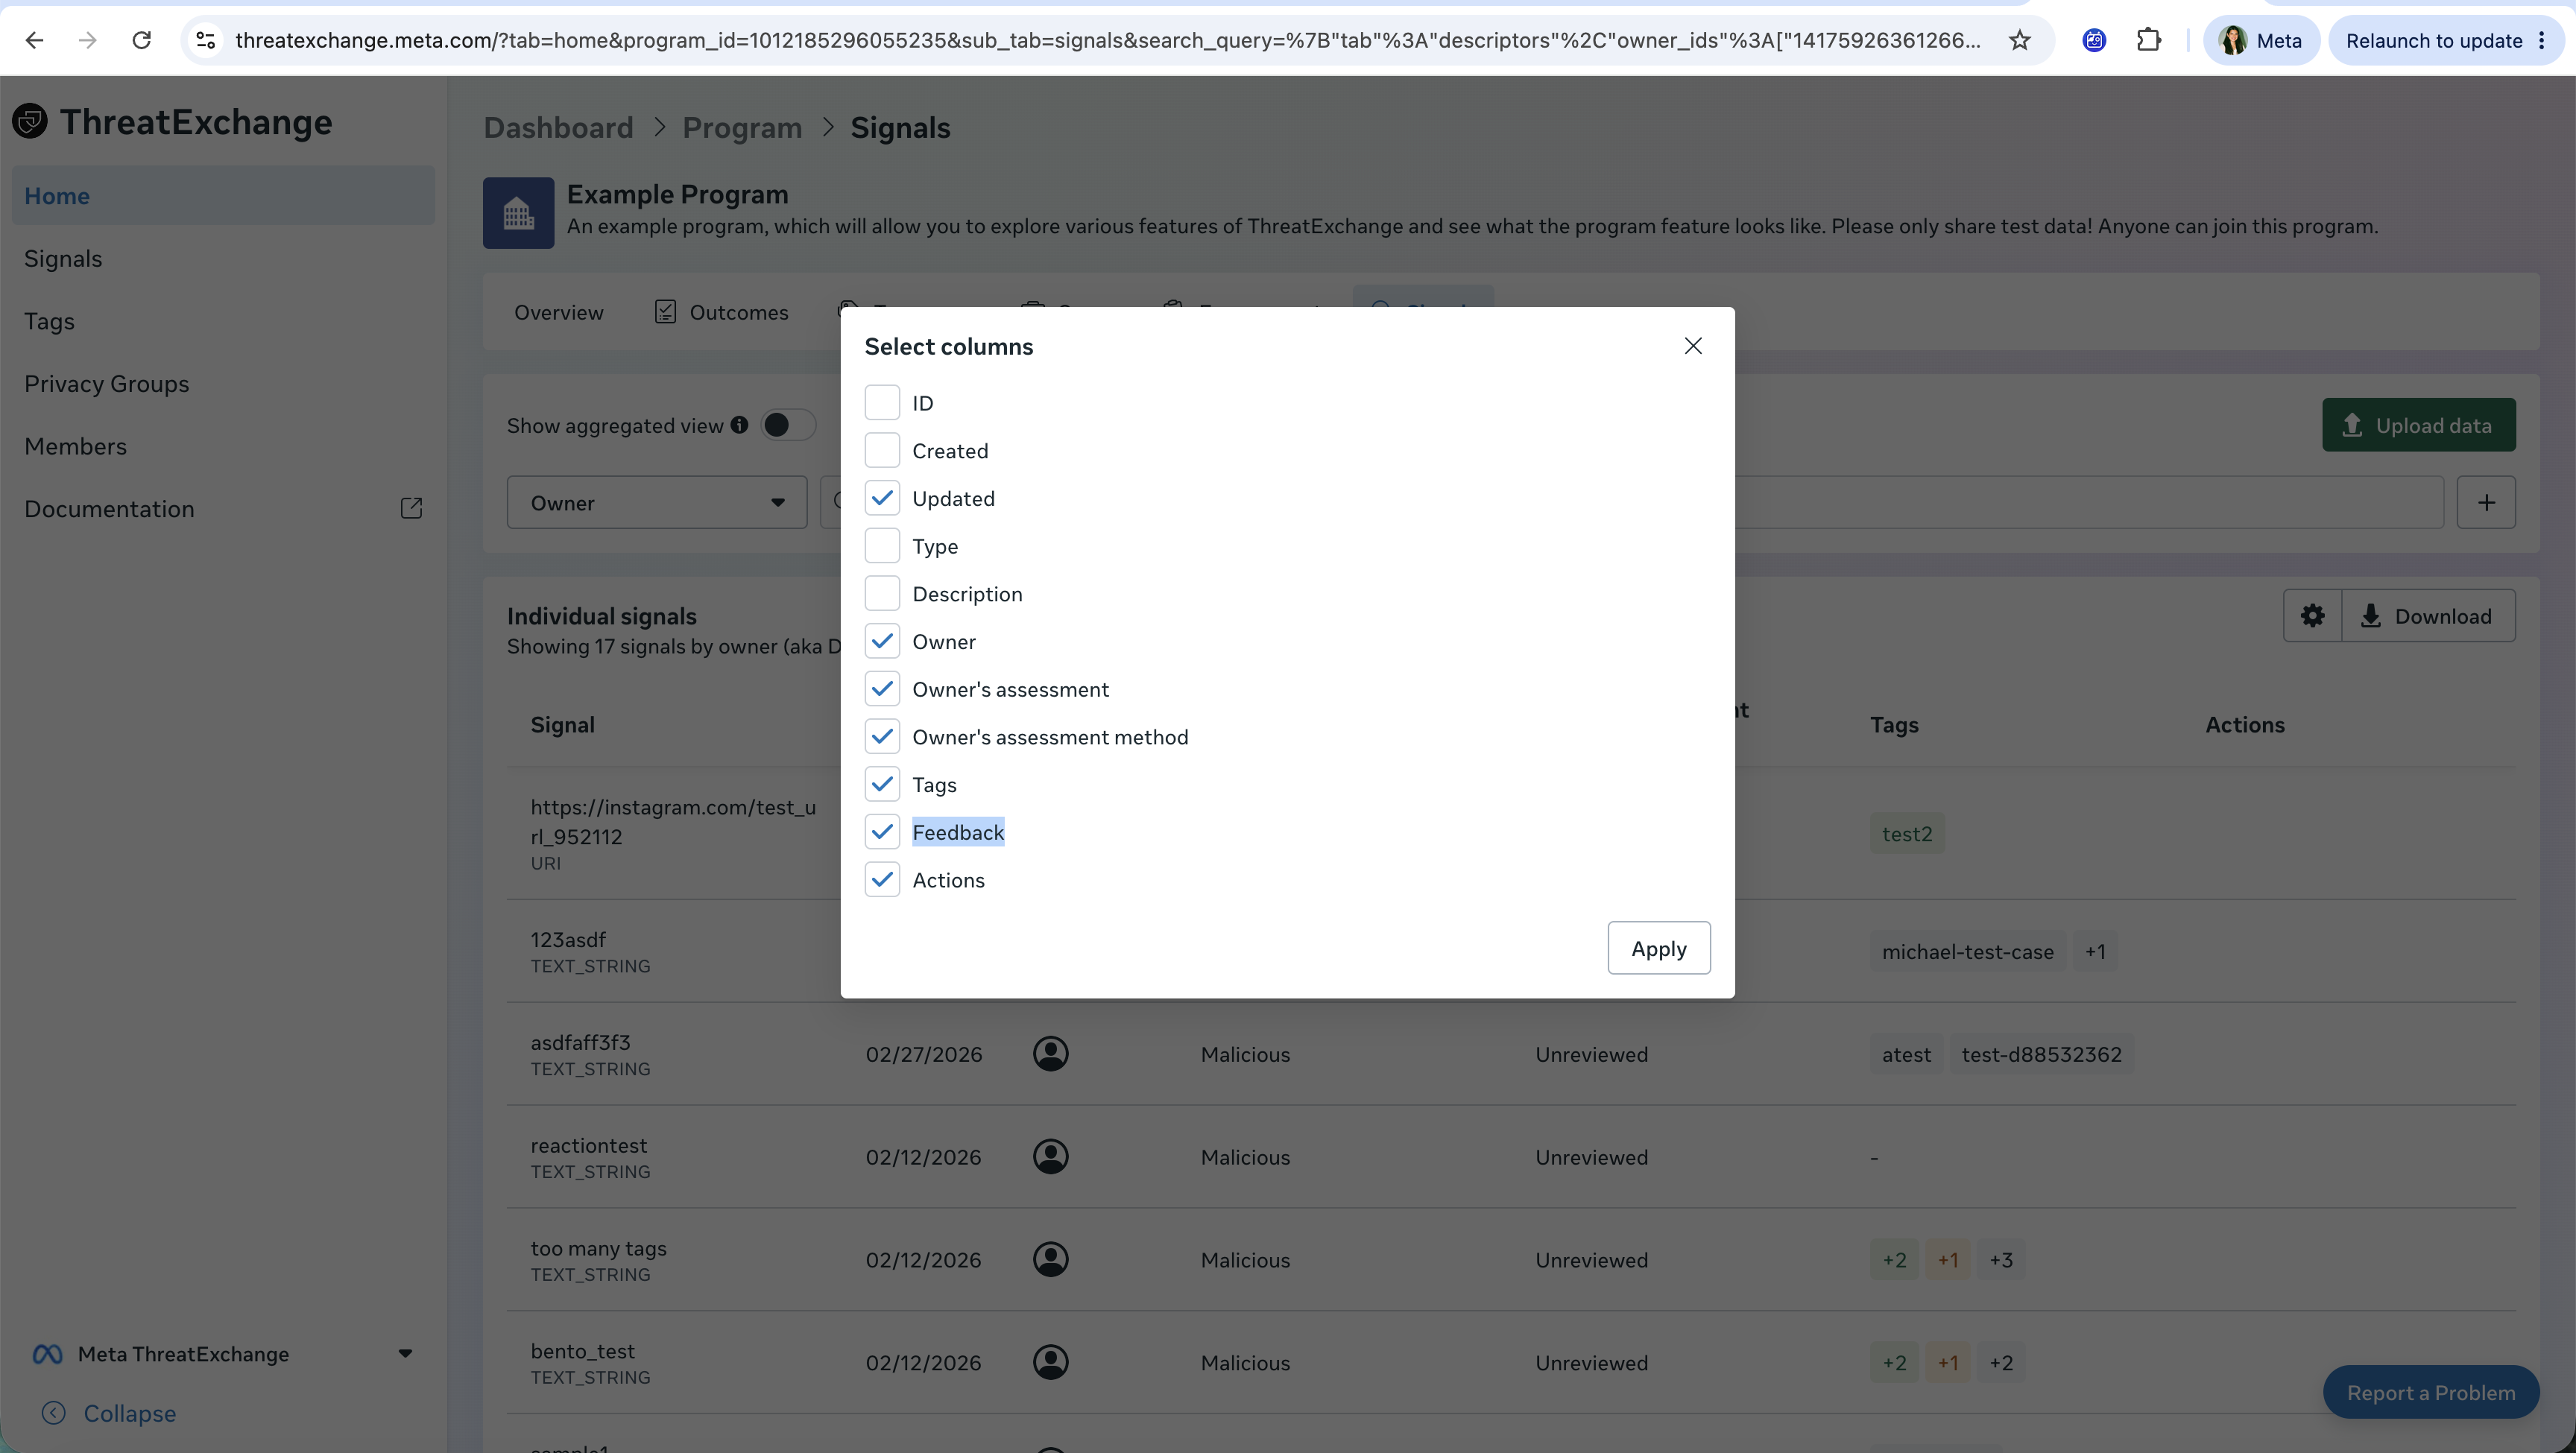This screenshot has height=1453, width=2576.
Task: Click the atest tag
Action: (x=1906, y=1055)
